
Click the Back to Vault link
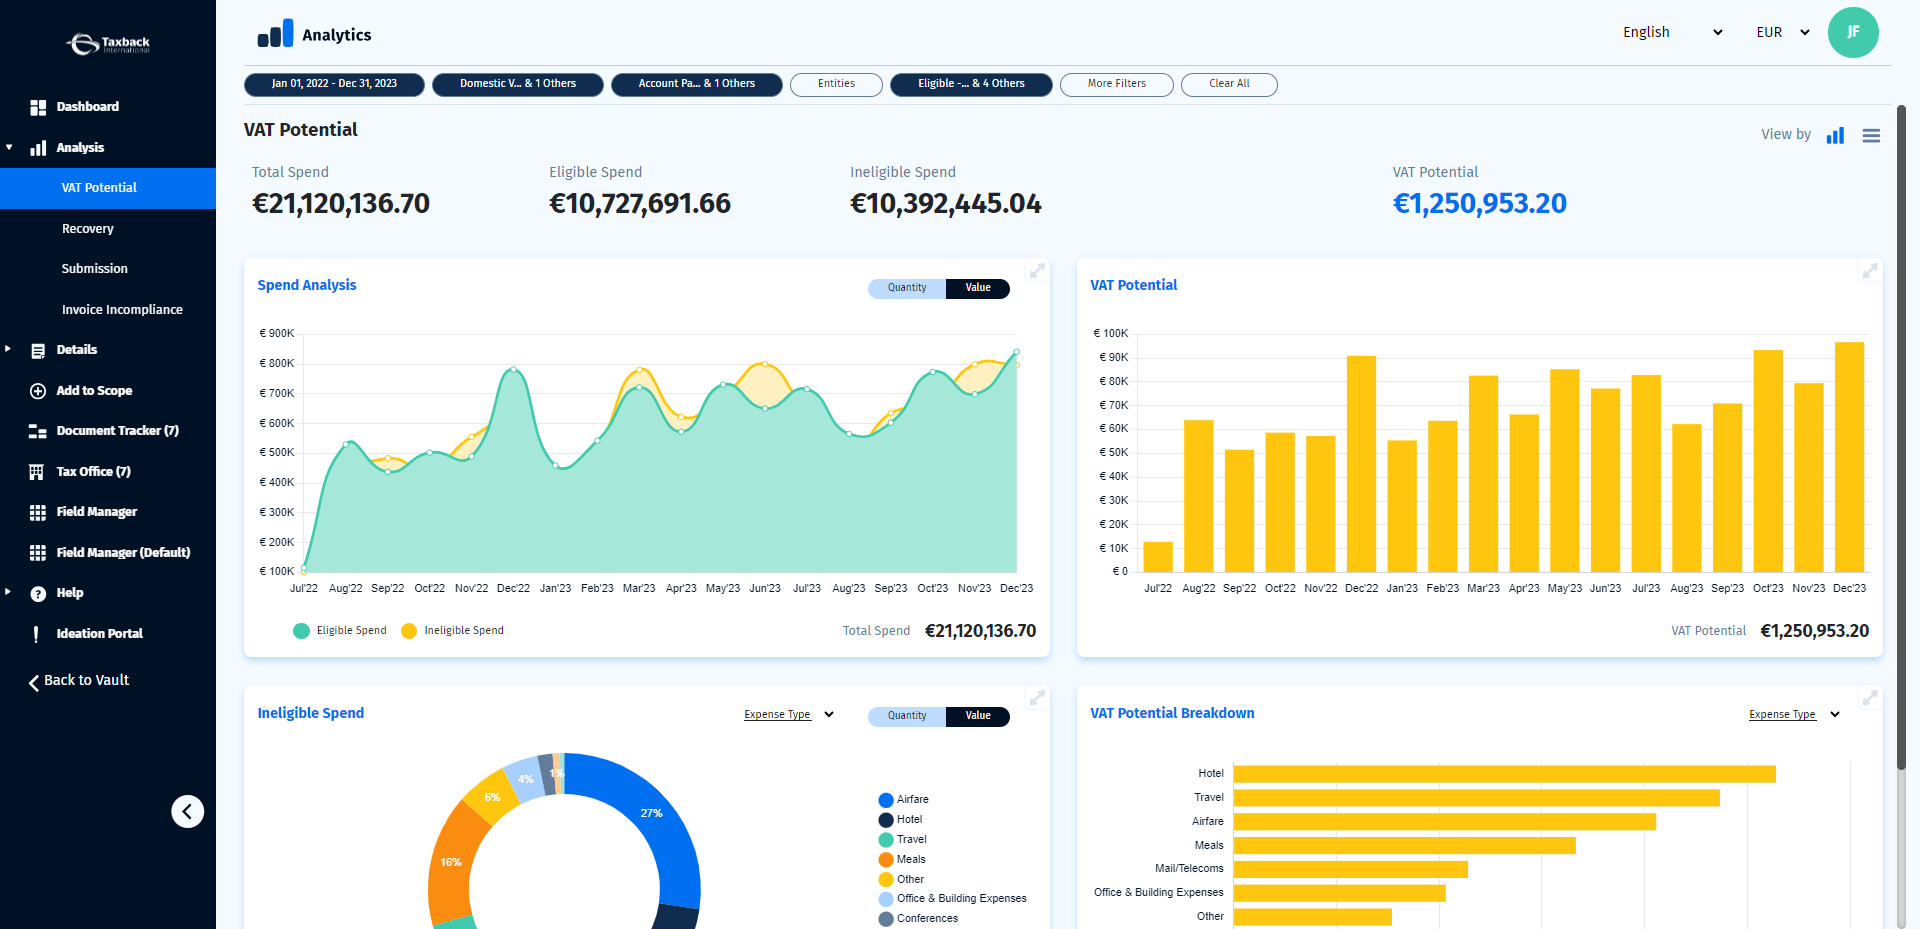click(x=87, y=681)
